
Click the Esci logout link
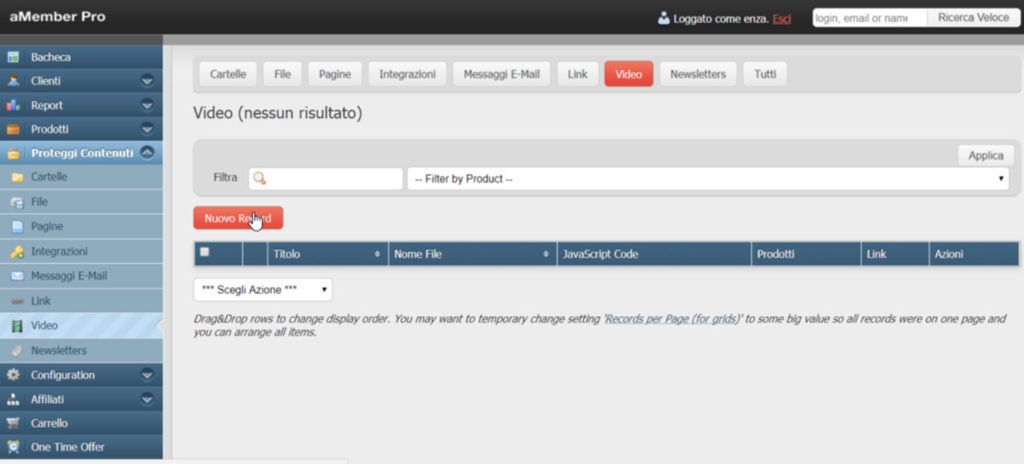pos(782,18)
